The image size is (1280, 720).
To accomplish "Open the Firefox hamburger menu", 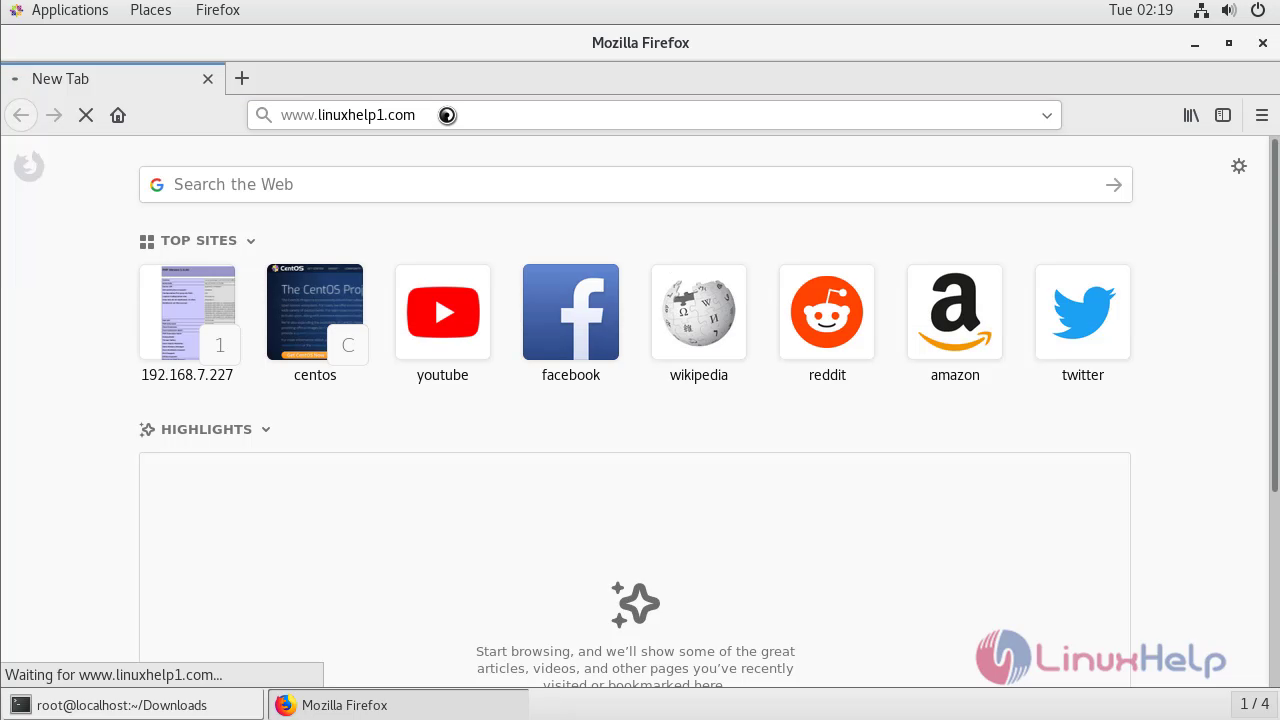I will (1262, 115).
